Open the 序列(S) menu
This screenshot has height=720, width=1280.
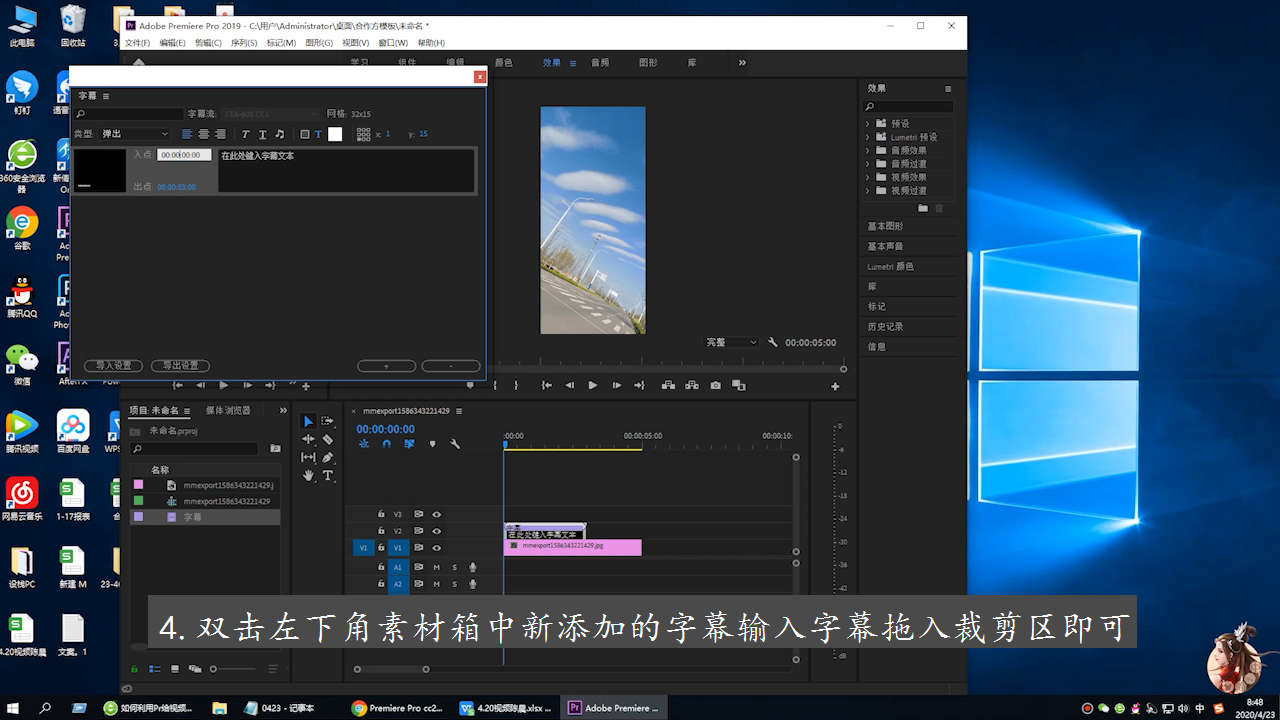point(244,43)
